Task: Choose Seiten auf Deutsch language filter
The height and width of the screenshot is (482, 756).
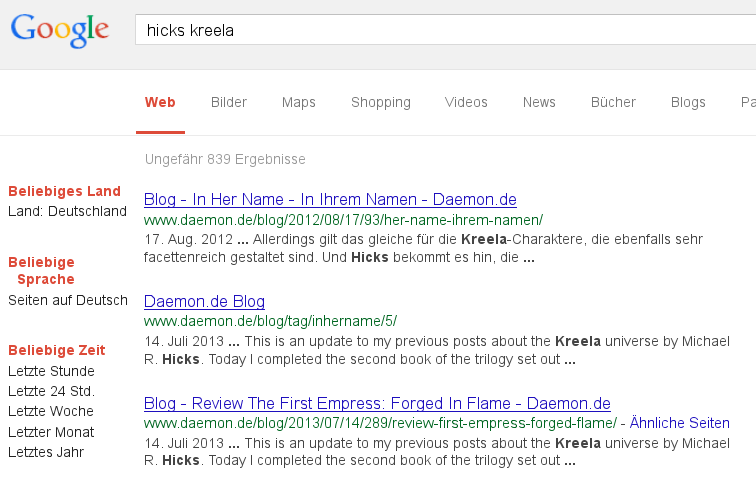Action: tap(68, 300)
